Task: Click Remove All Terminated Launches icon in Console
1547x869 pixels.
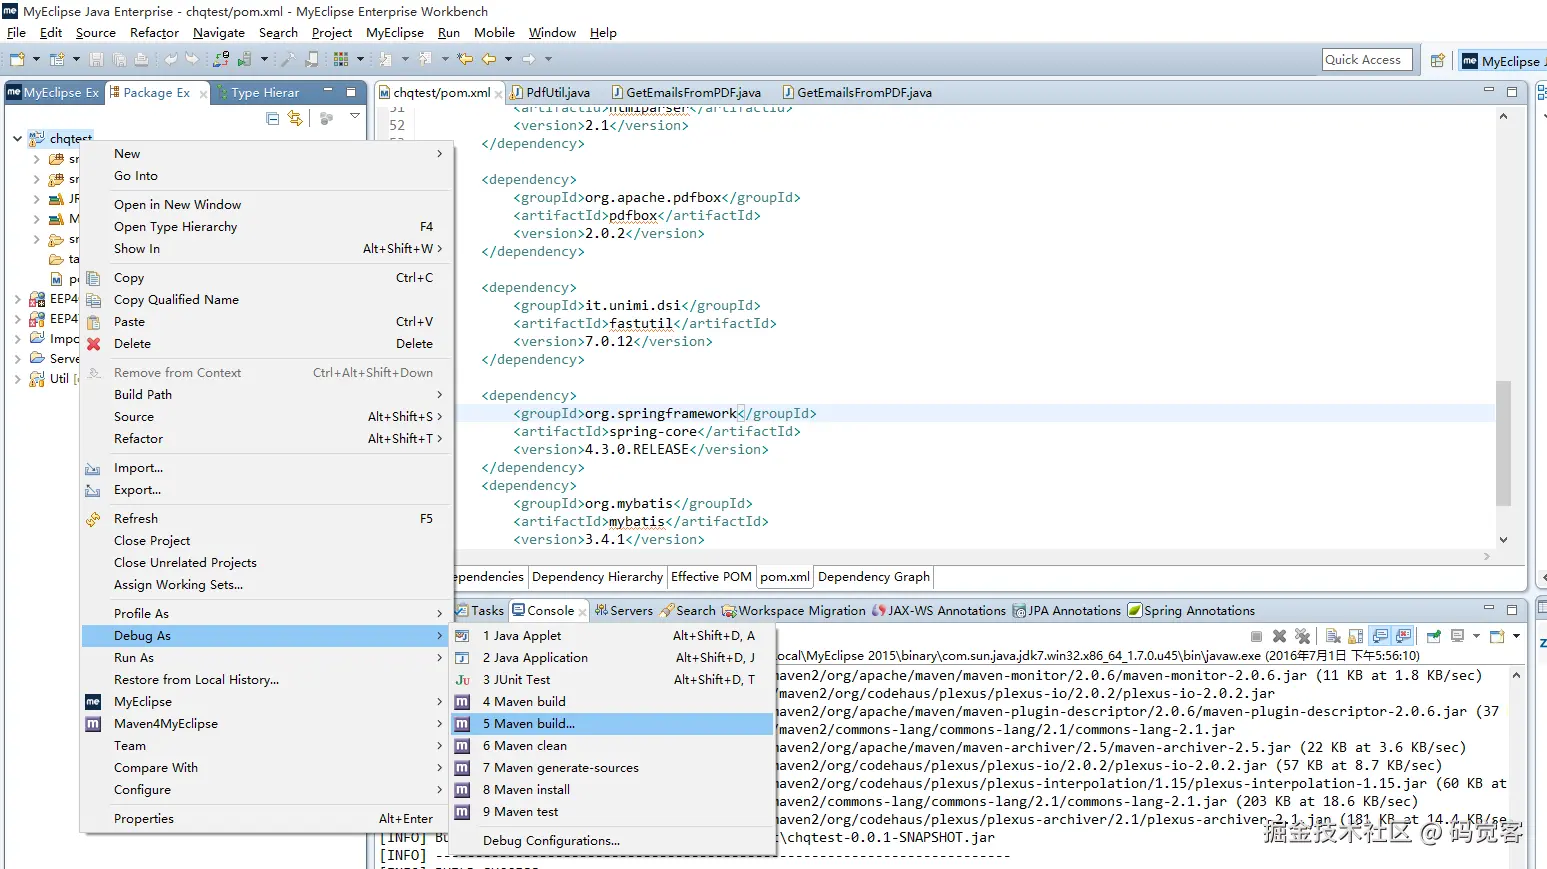Action: click(1302, 636)
